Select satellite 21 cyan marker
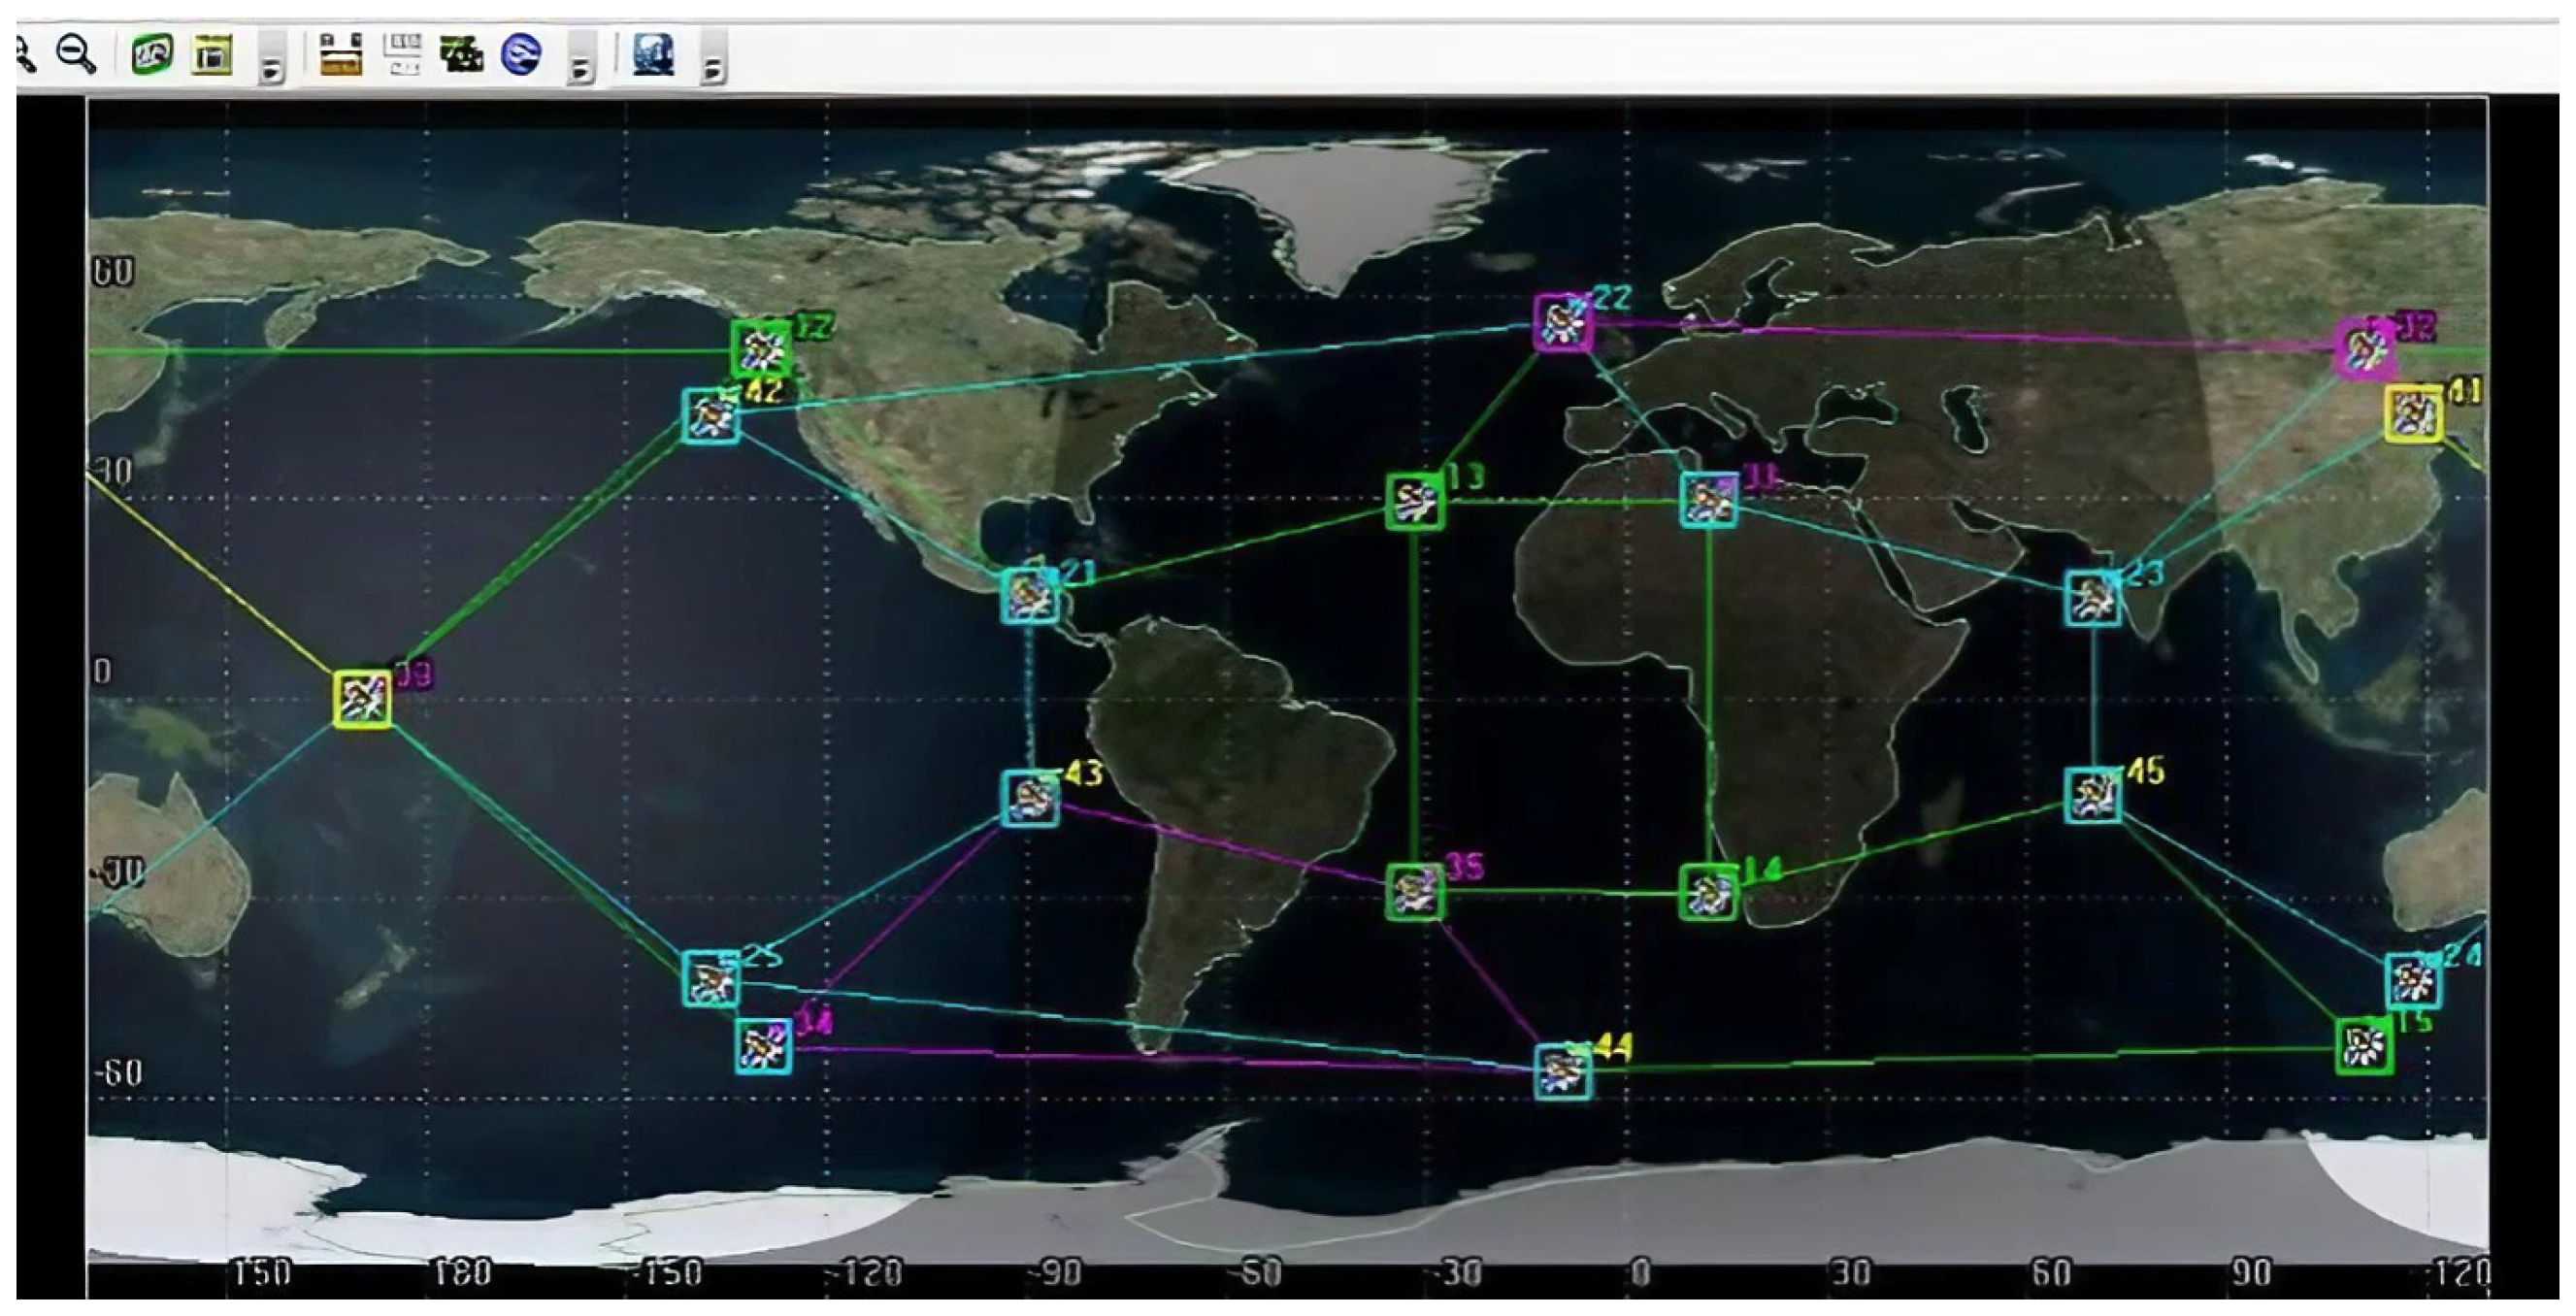Viewport: 2576px width, 1316px height. click(x=1030, y=596)
